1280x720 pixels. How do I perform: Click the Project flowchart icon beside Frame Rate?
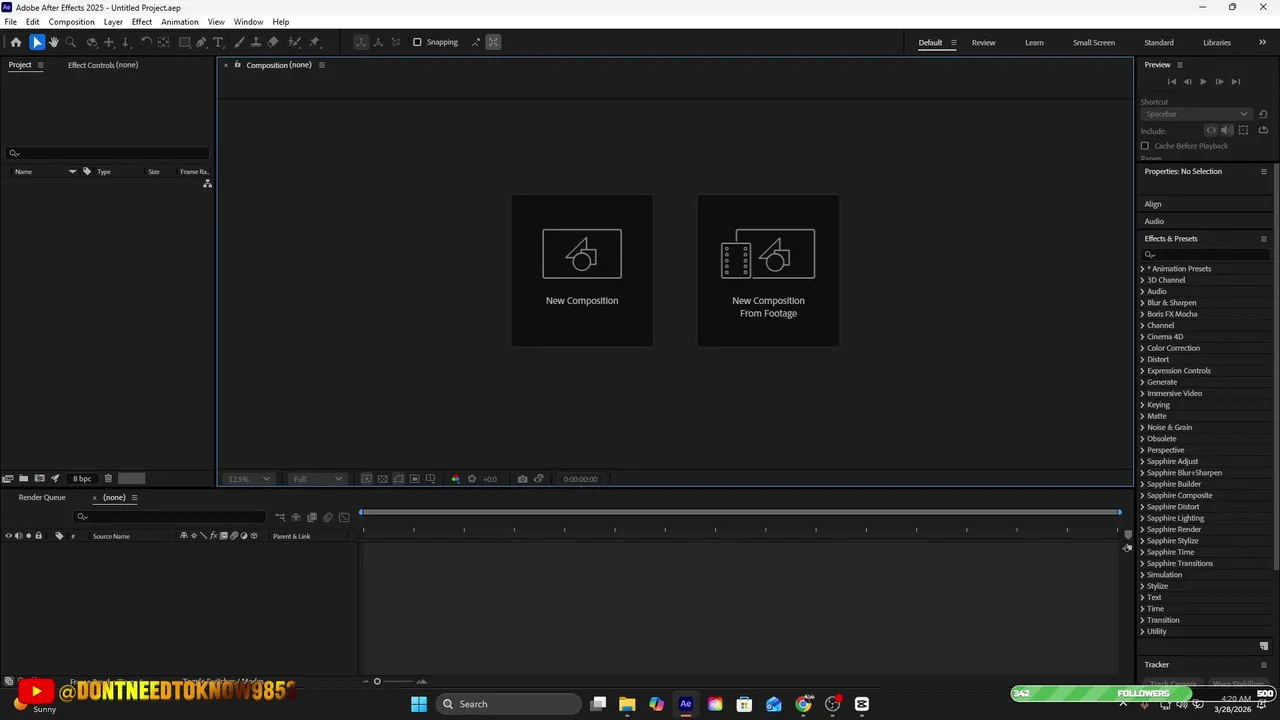[207, 184]
